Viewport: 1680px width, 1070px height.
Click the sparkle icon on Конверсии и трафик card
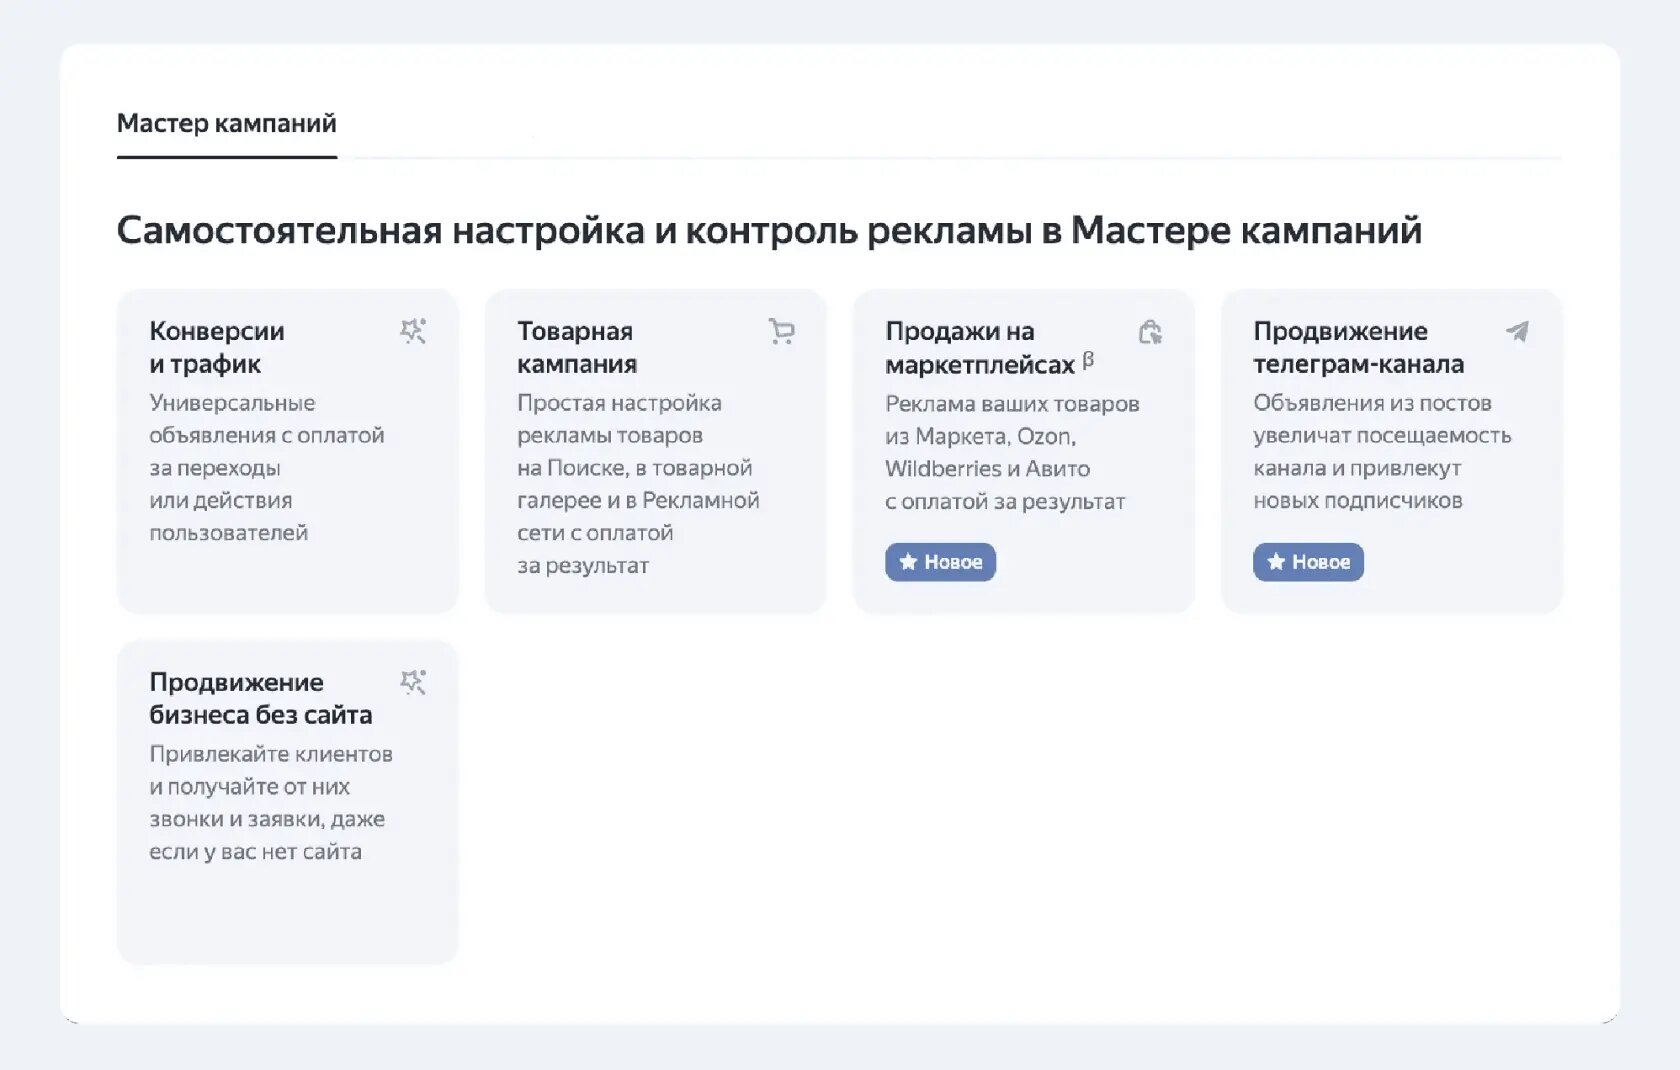413,331
